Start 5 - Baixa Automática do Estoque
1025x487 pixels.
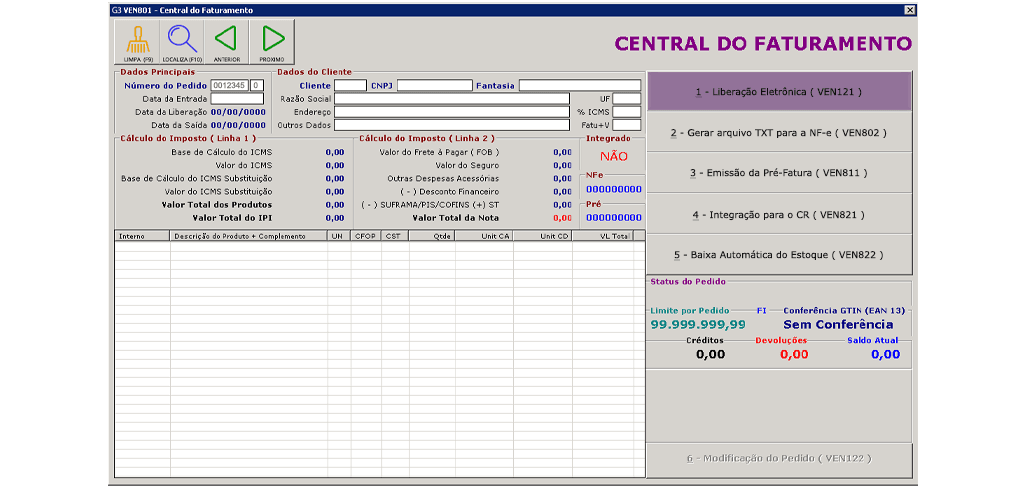[x=779, y=254]
